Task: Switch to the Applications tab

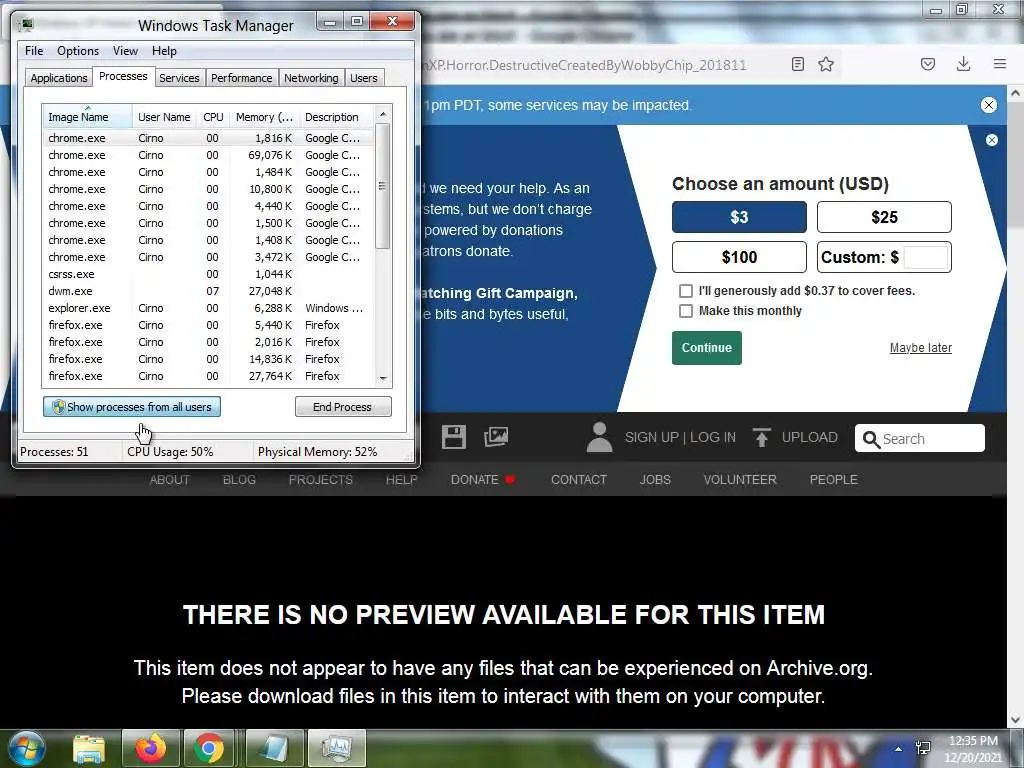Action: tap(59, 78)
